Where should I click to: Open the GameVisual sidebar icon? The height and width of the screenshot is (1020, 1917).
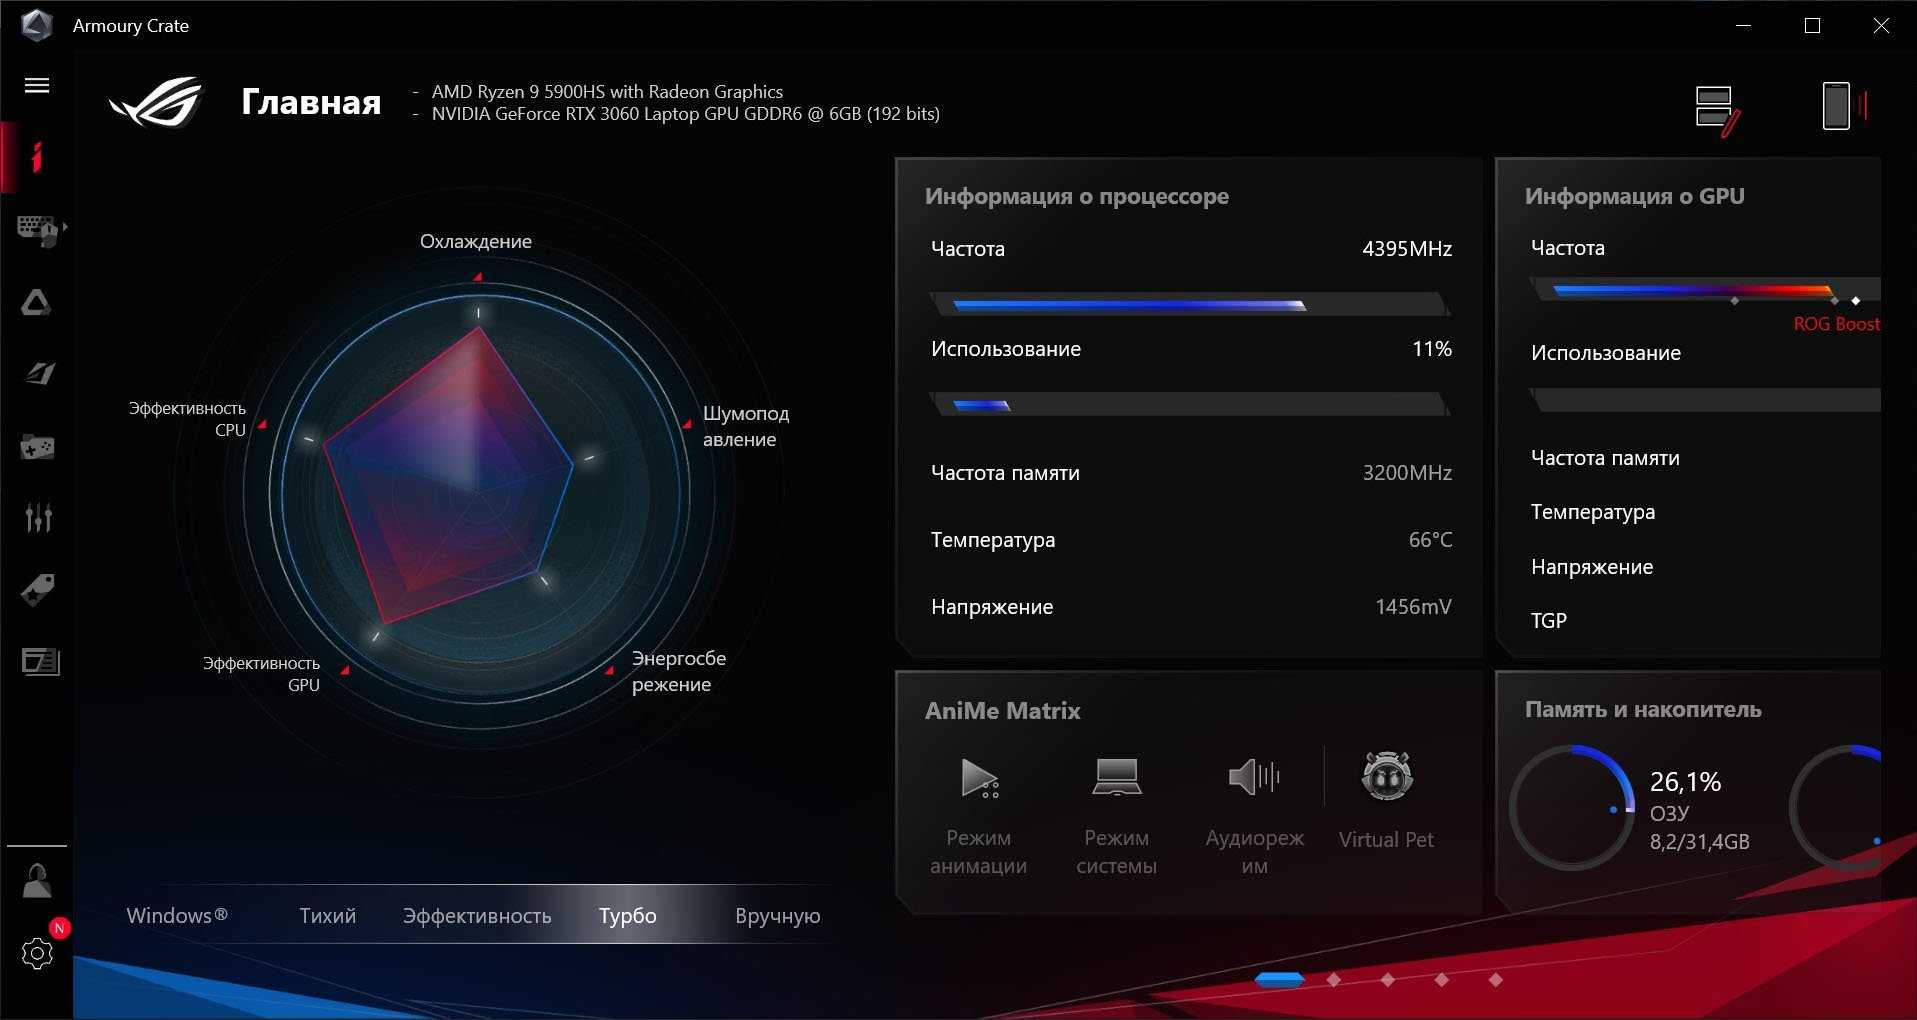pos(39,374)
